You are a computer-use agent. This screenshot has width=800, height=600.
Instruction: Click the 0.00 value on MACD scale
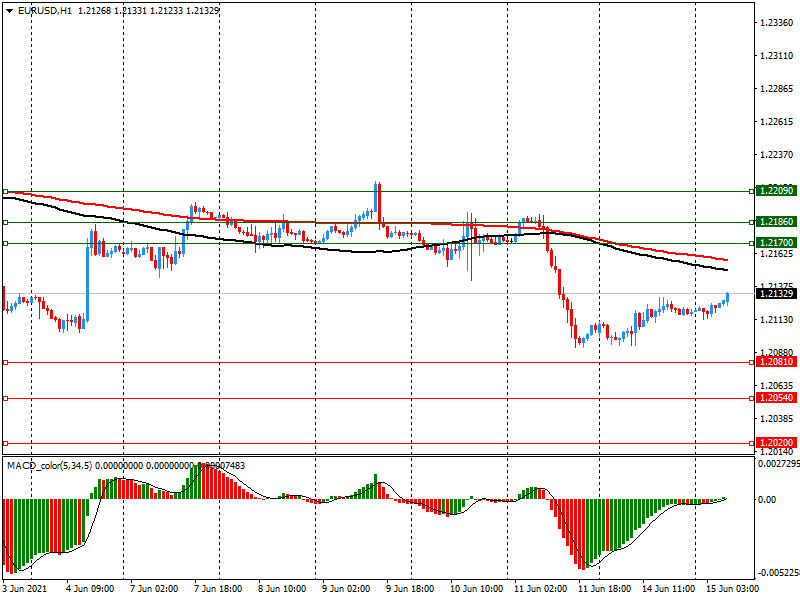tap(770, 499)
